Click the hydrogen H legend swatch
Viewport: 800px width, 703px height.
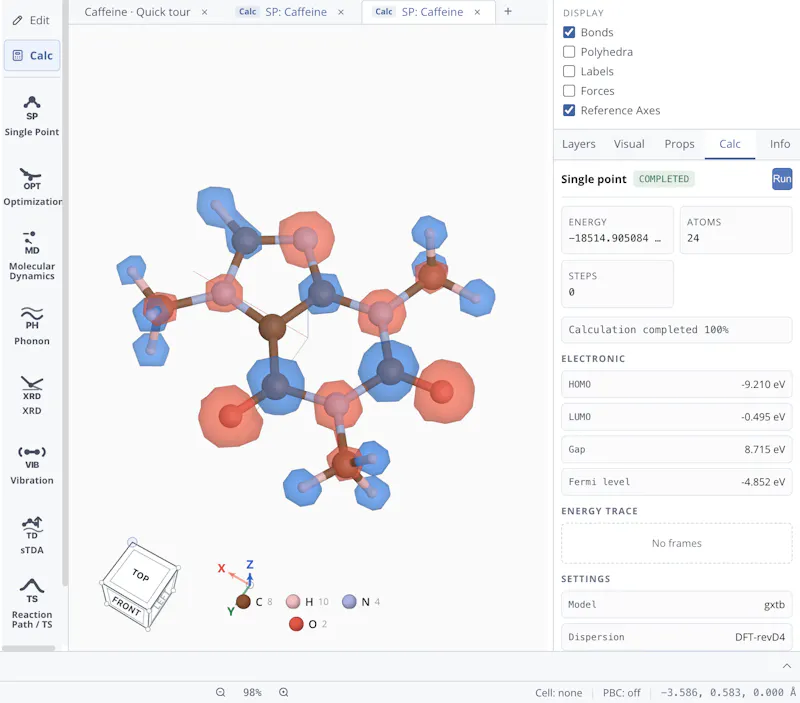pos(293,602)
